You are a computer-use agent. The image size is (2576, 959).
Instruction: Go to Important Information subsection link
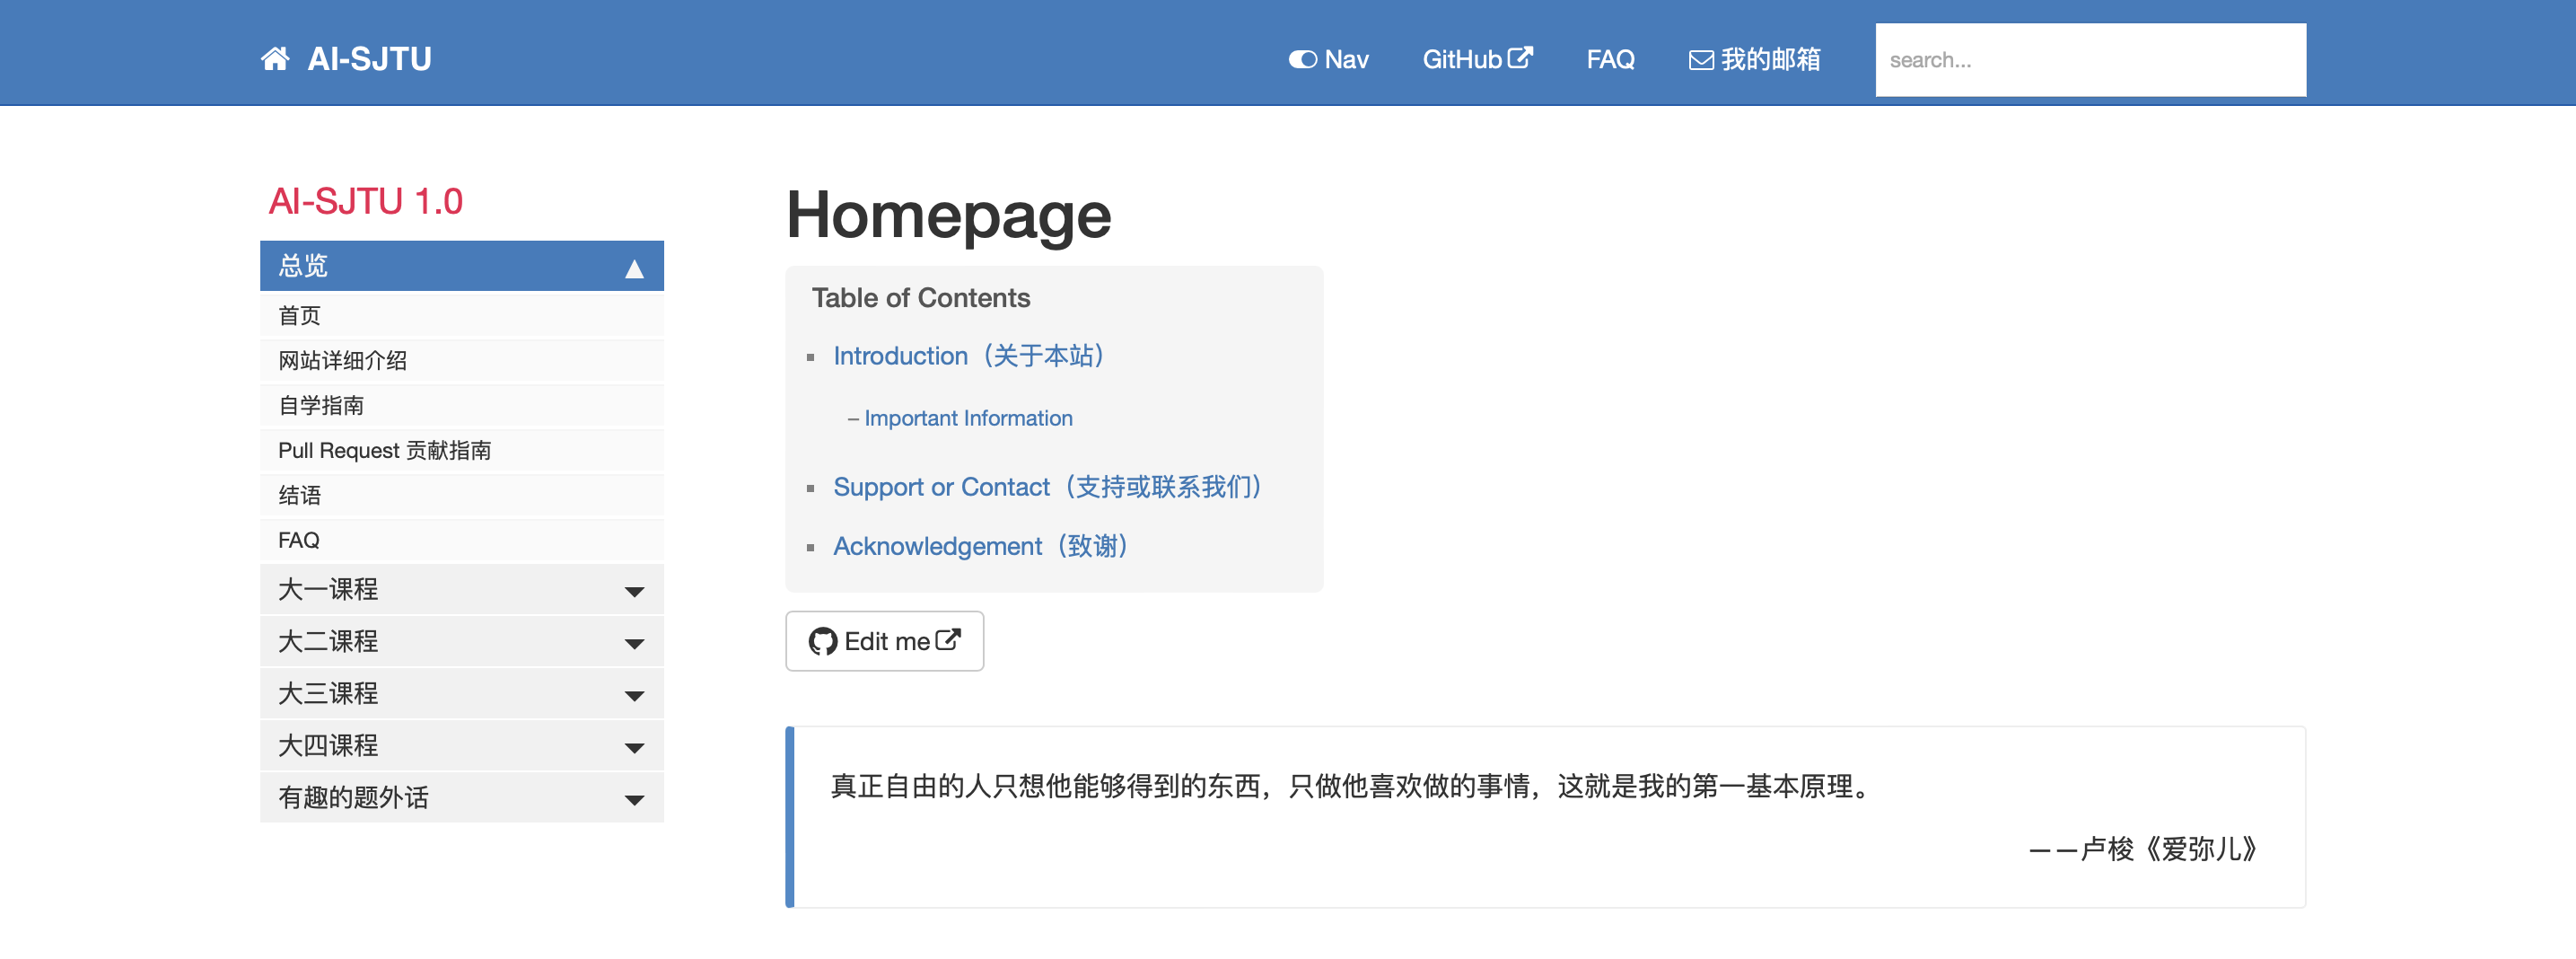click(x=968, y=419)
